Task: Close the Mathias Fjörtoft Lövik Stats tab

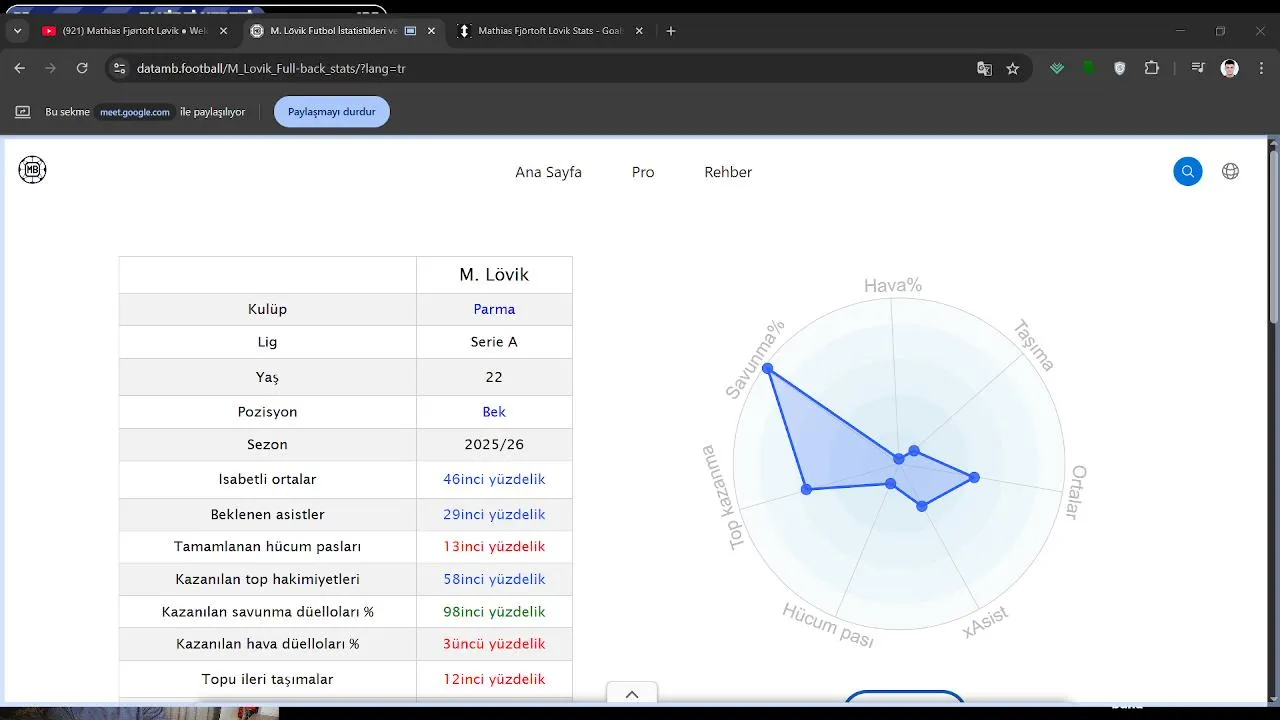Action: pos(639,31)
